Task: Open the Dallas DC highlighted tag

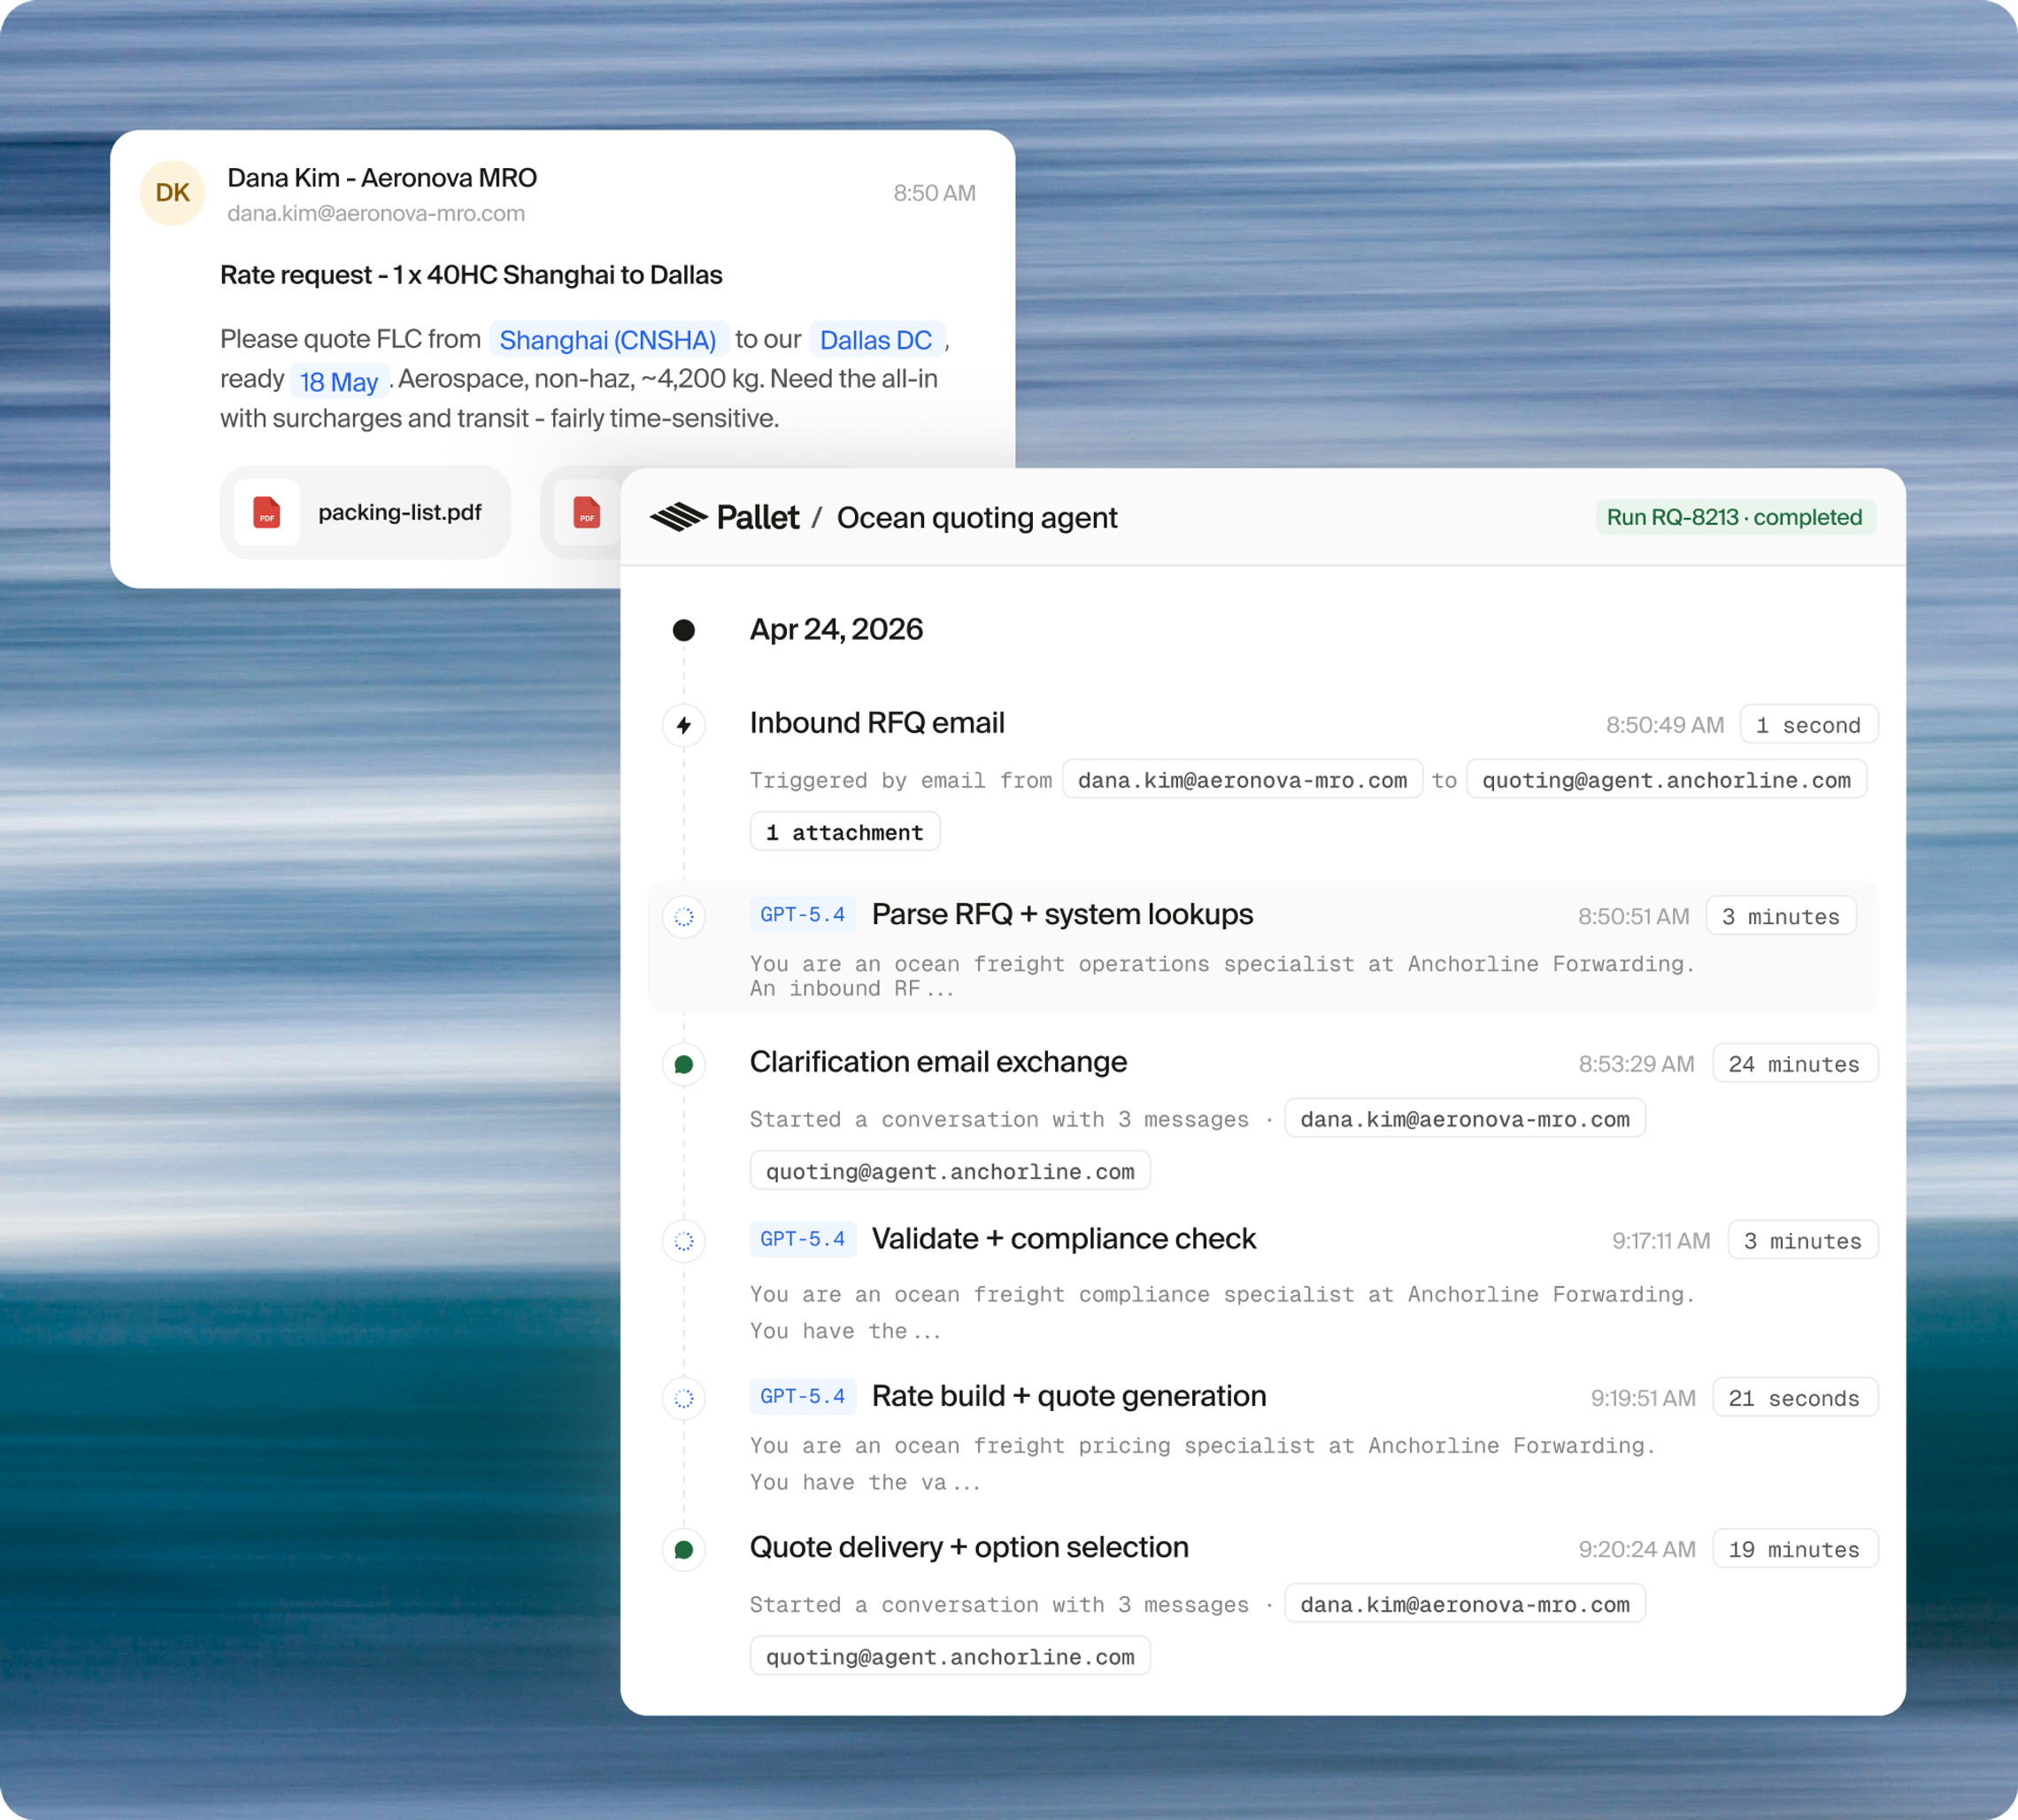Action: (876, 340)
